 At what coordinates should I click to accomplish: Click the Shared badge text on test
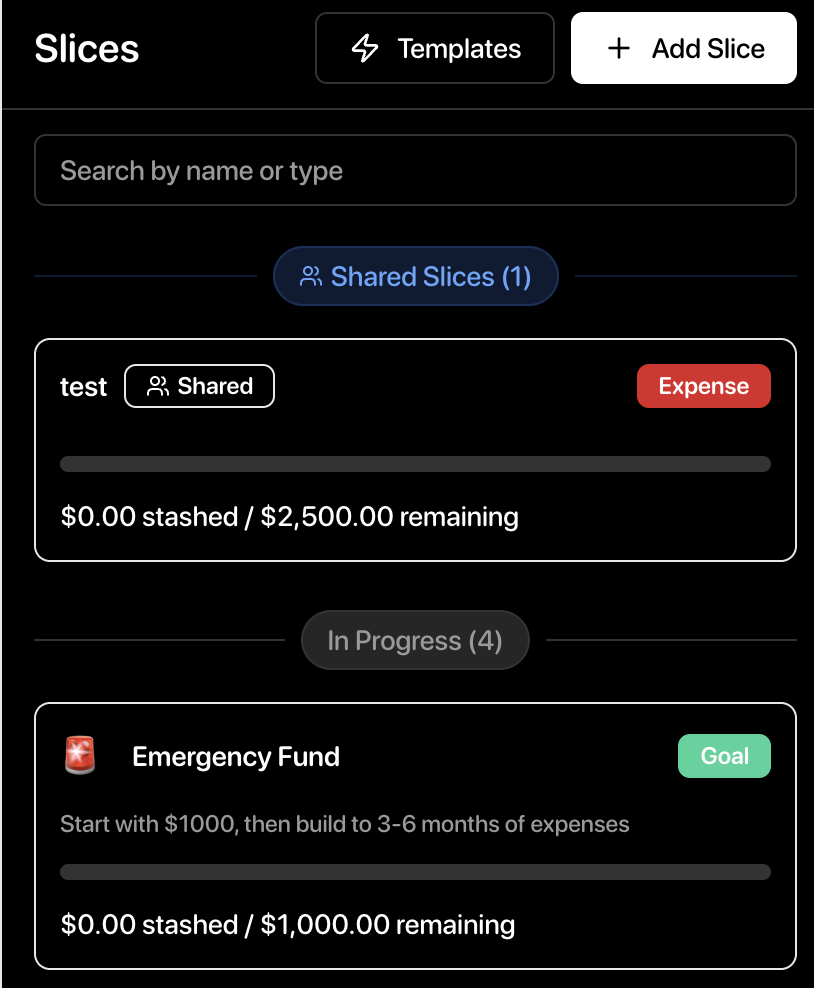coord(215,387)
